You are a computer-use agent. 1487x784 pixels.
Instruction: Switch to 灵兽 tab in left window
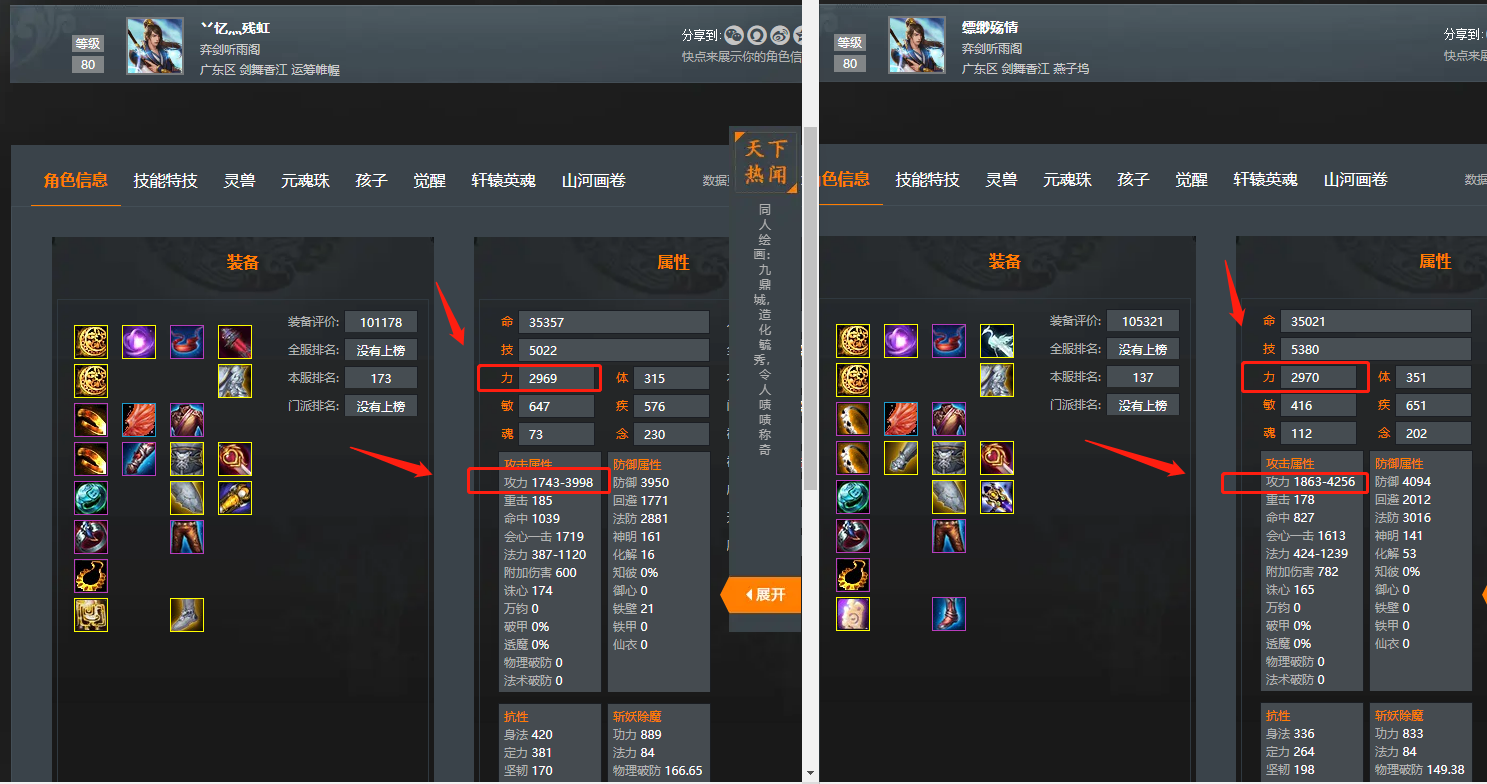click(239, 181)
